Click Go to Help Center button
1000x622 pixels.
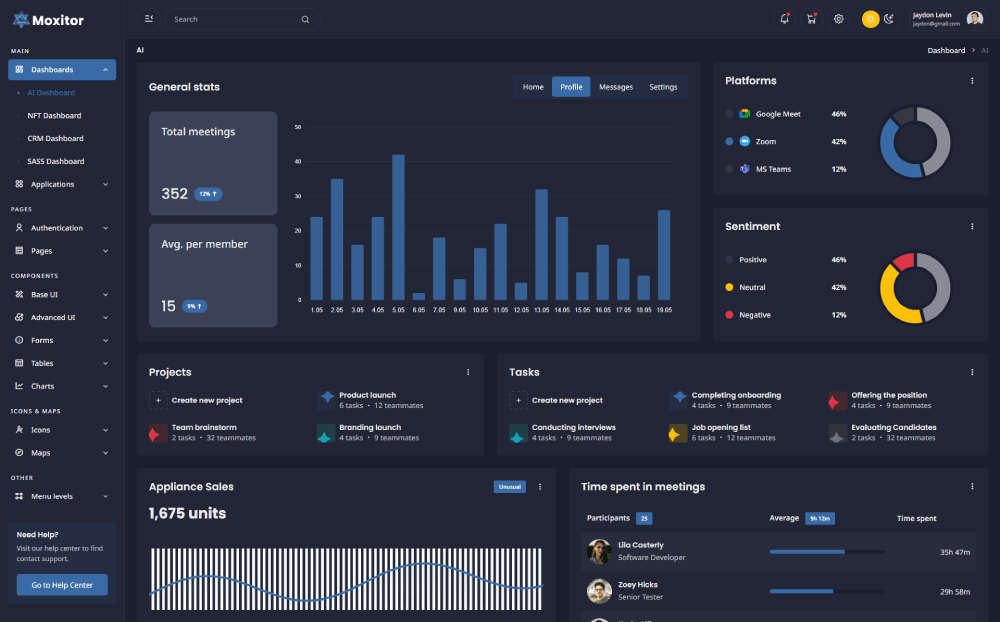tap(62, 585)
